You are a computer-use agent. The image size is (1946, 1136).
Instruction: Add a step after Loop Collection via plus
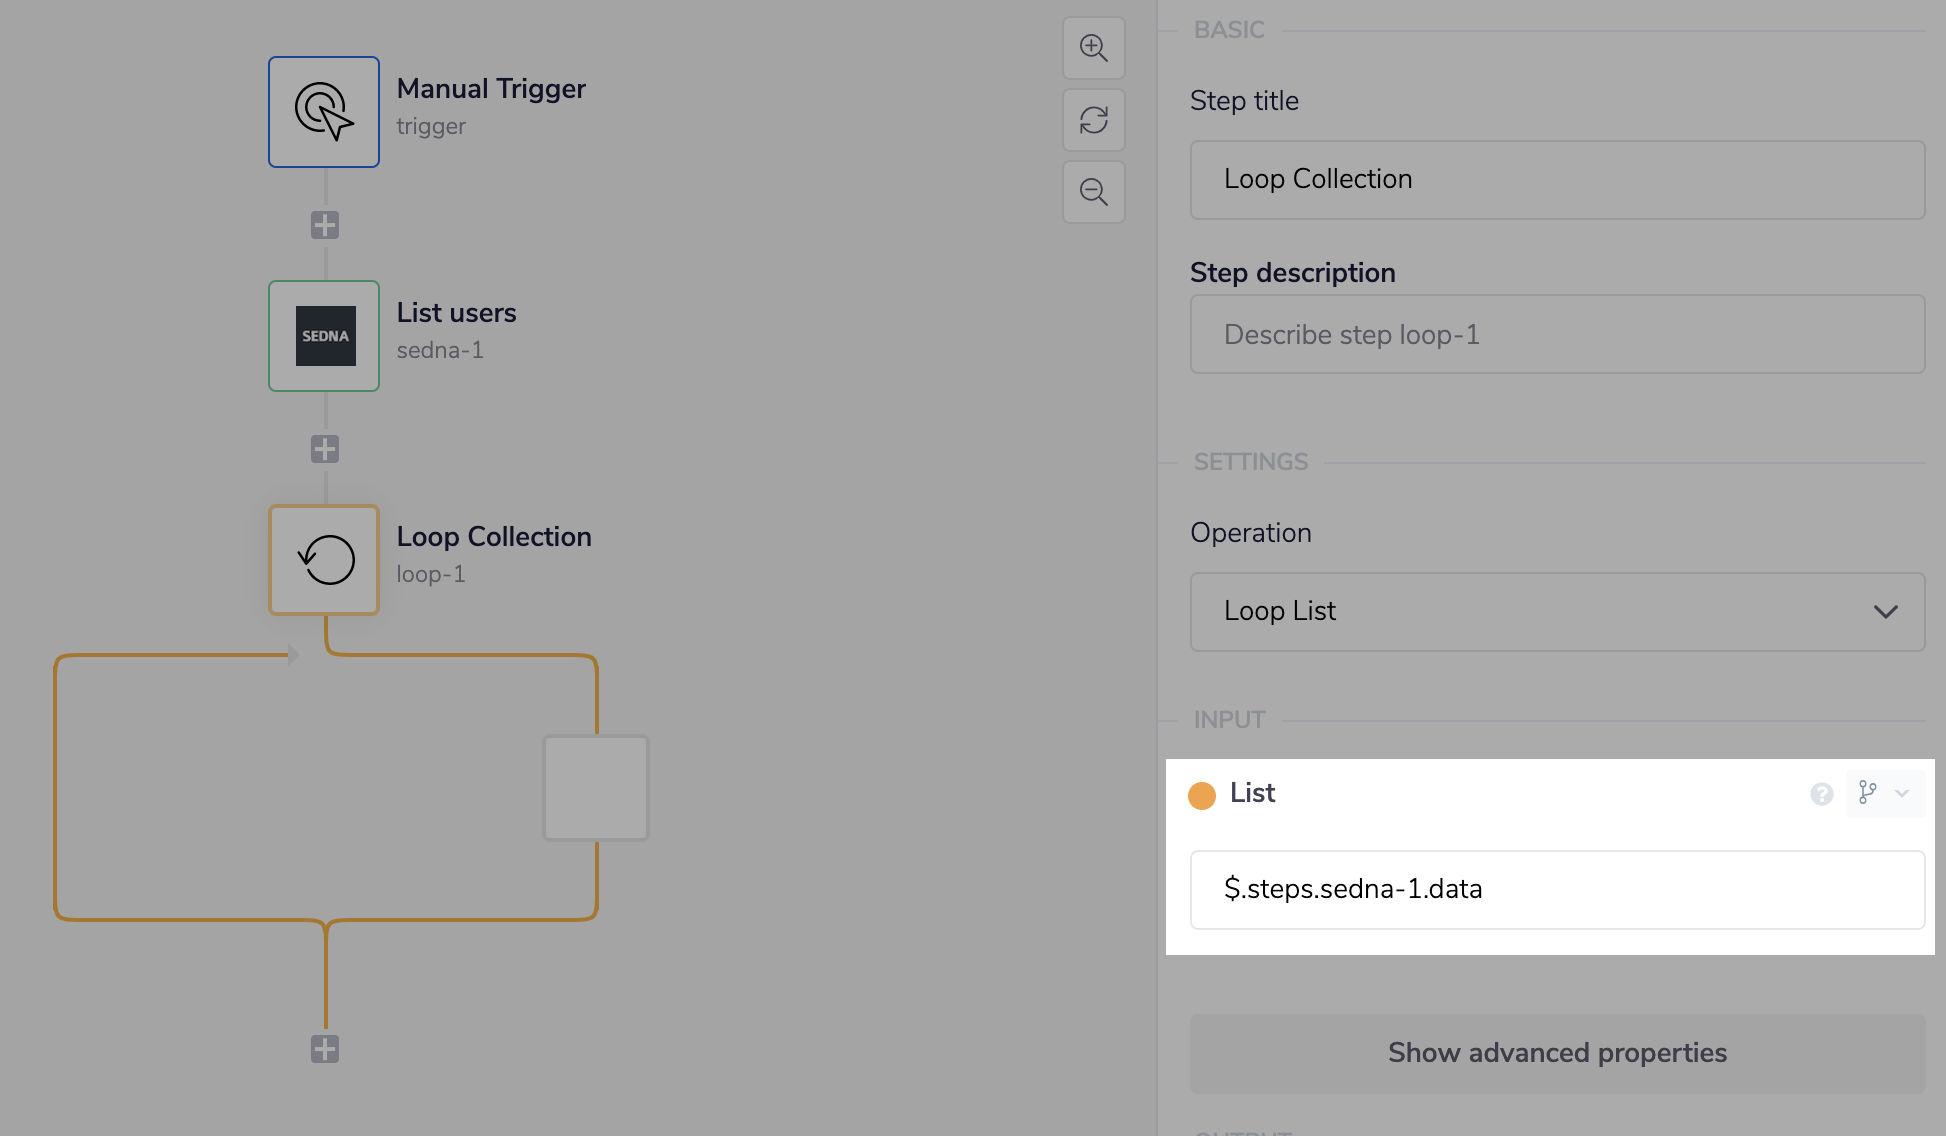pos(323,1048)
